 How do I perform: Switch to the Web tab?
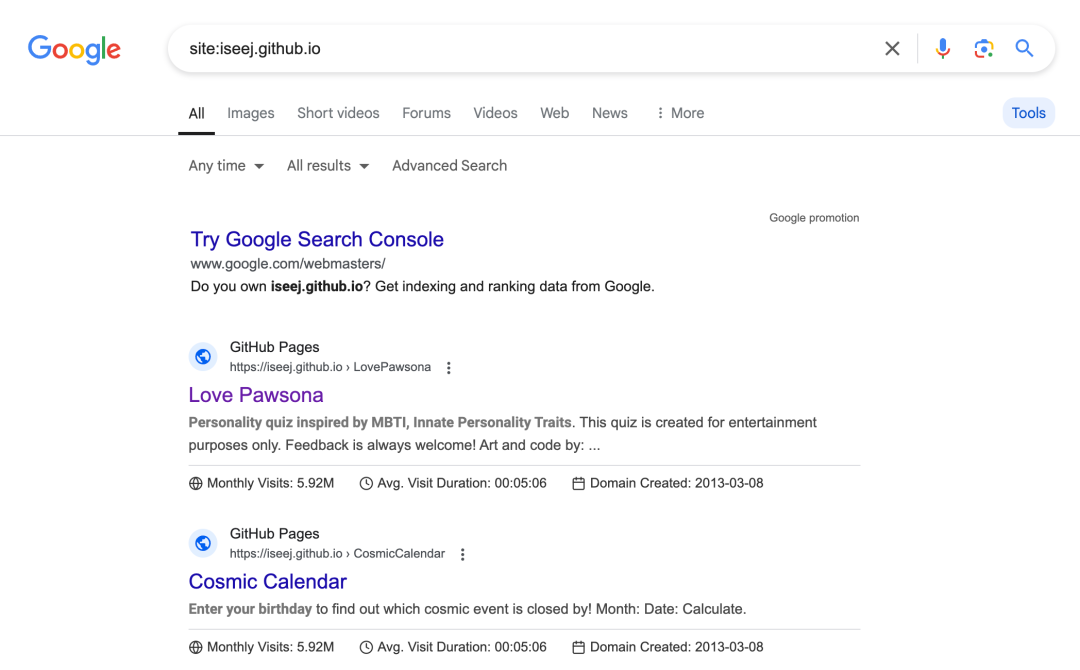pos(554,113)
